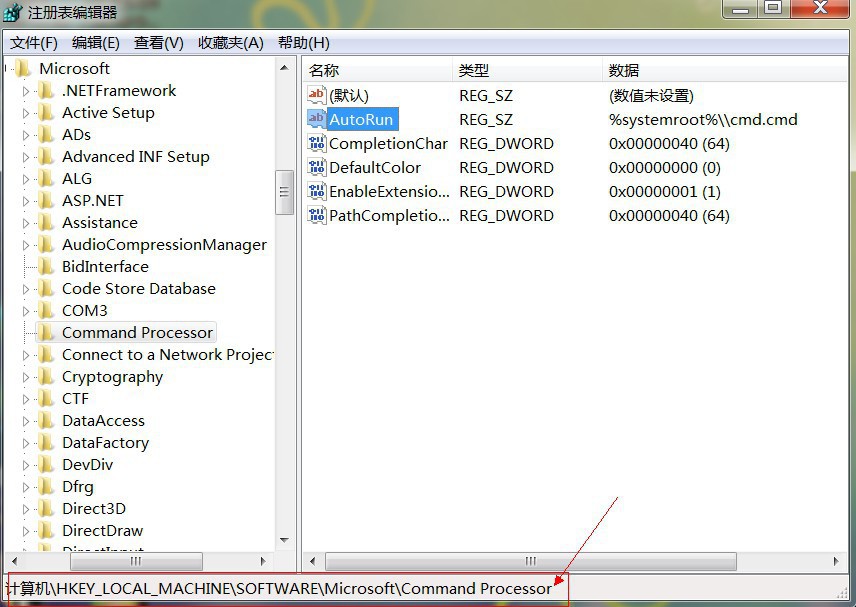Click the 数据 column header

point(624,71)
